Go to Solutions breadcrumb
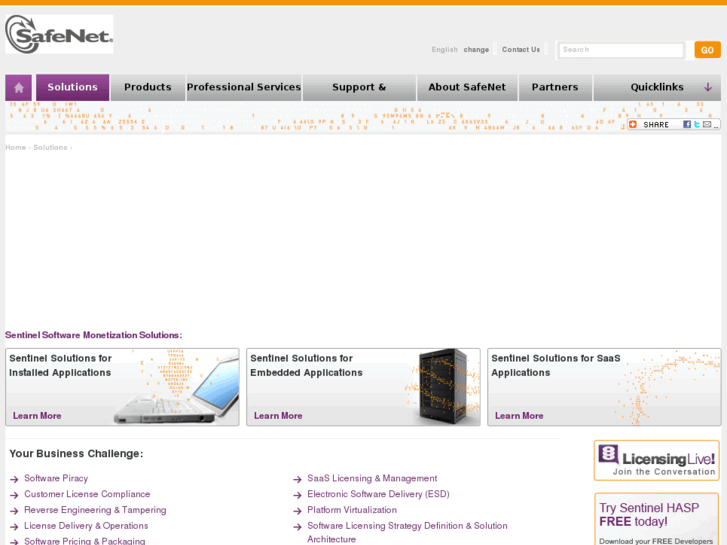This screenshot has width=727, height=545. 50,147
